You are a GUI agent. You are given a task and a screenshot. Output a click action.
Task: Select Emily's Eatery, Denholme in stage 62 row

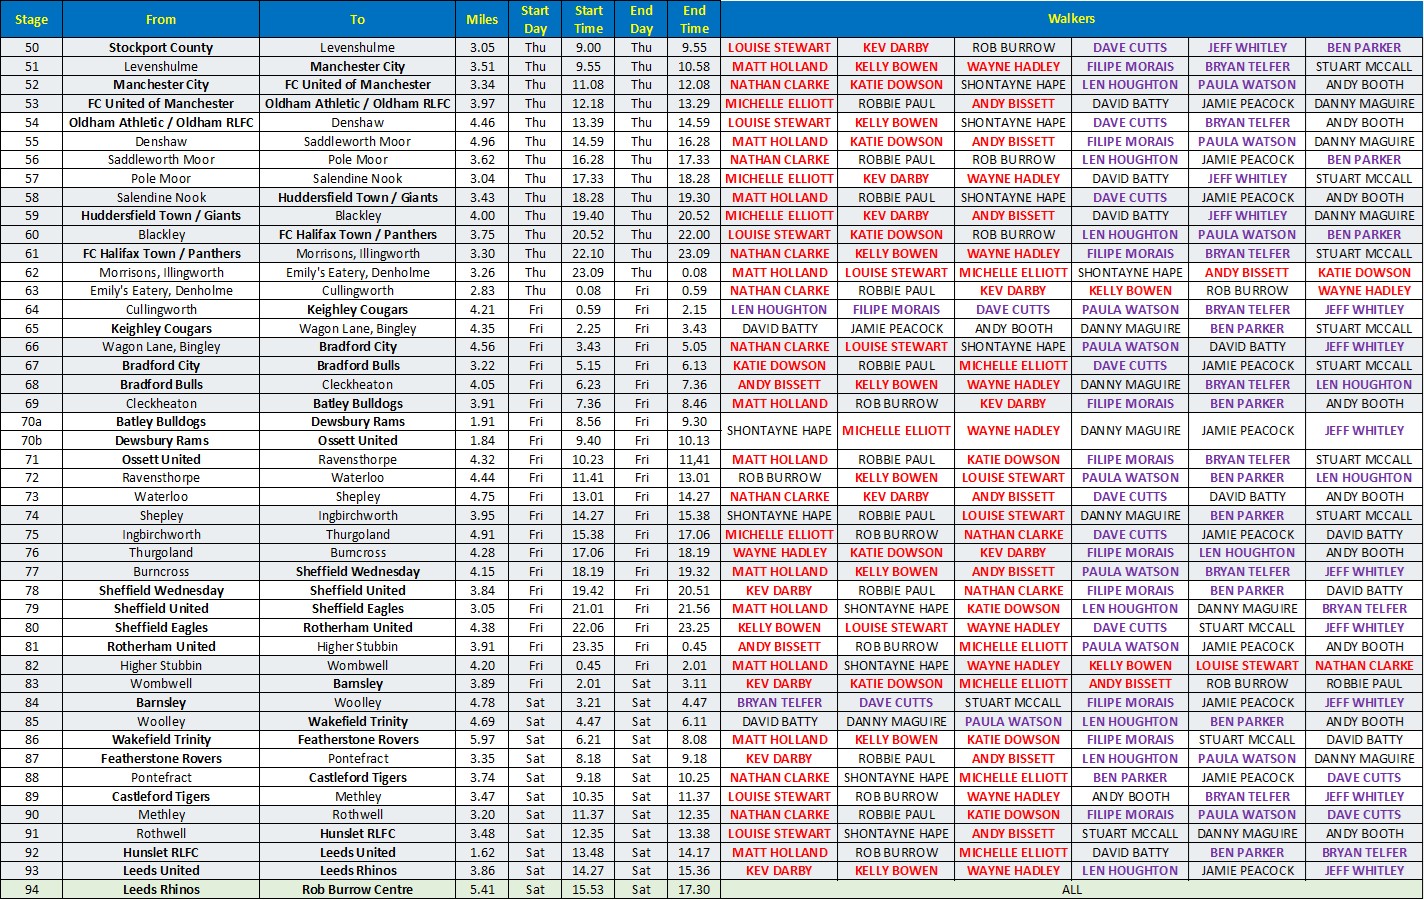[x=357, y=272]
